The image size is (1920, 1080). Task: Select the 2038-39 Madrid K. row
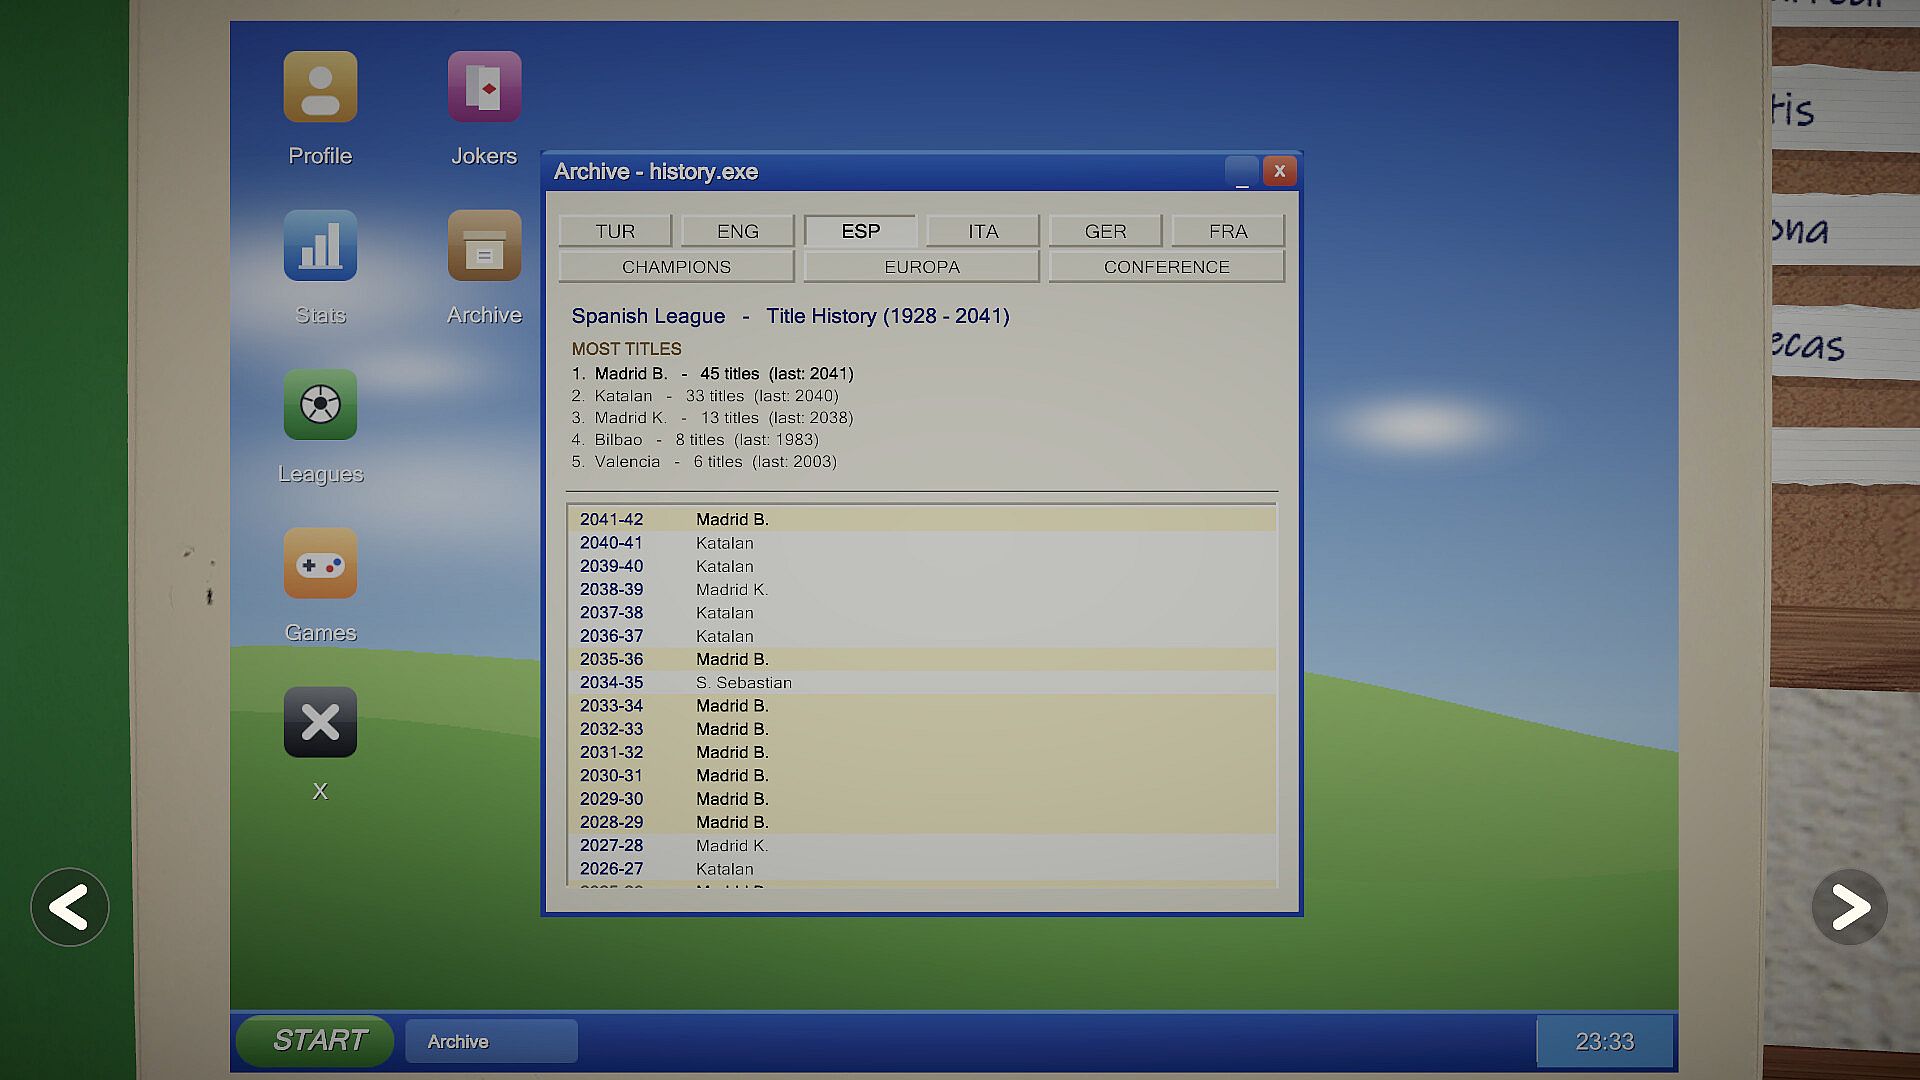[x=922, y=589]
